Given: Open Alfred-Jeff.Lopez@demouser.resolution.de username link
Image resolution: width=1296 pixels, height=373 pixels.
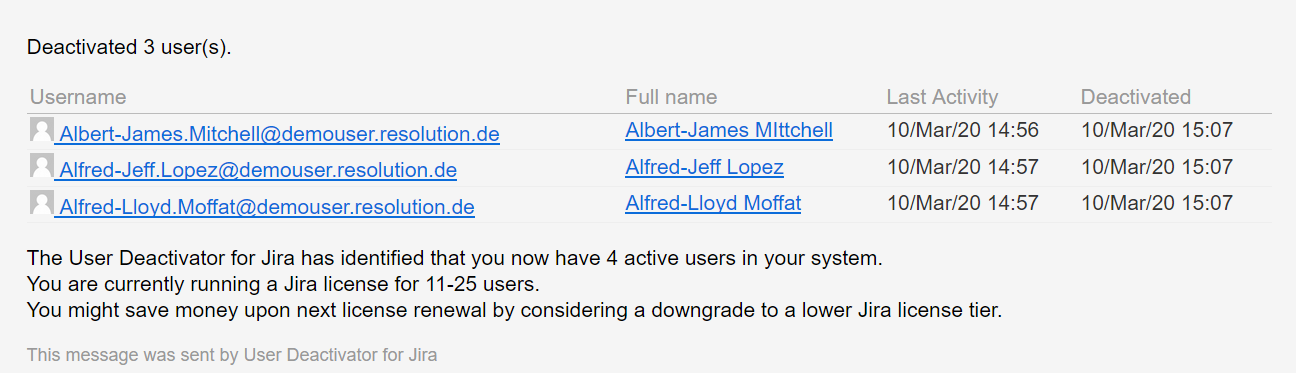Looking at the screenshot, I should point(258,171).
